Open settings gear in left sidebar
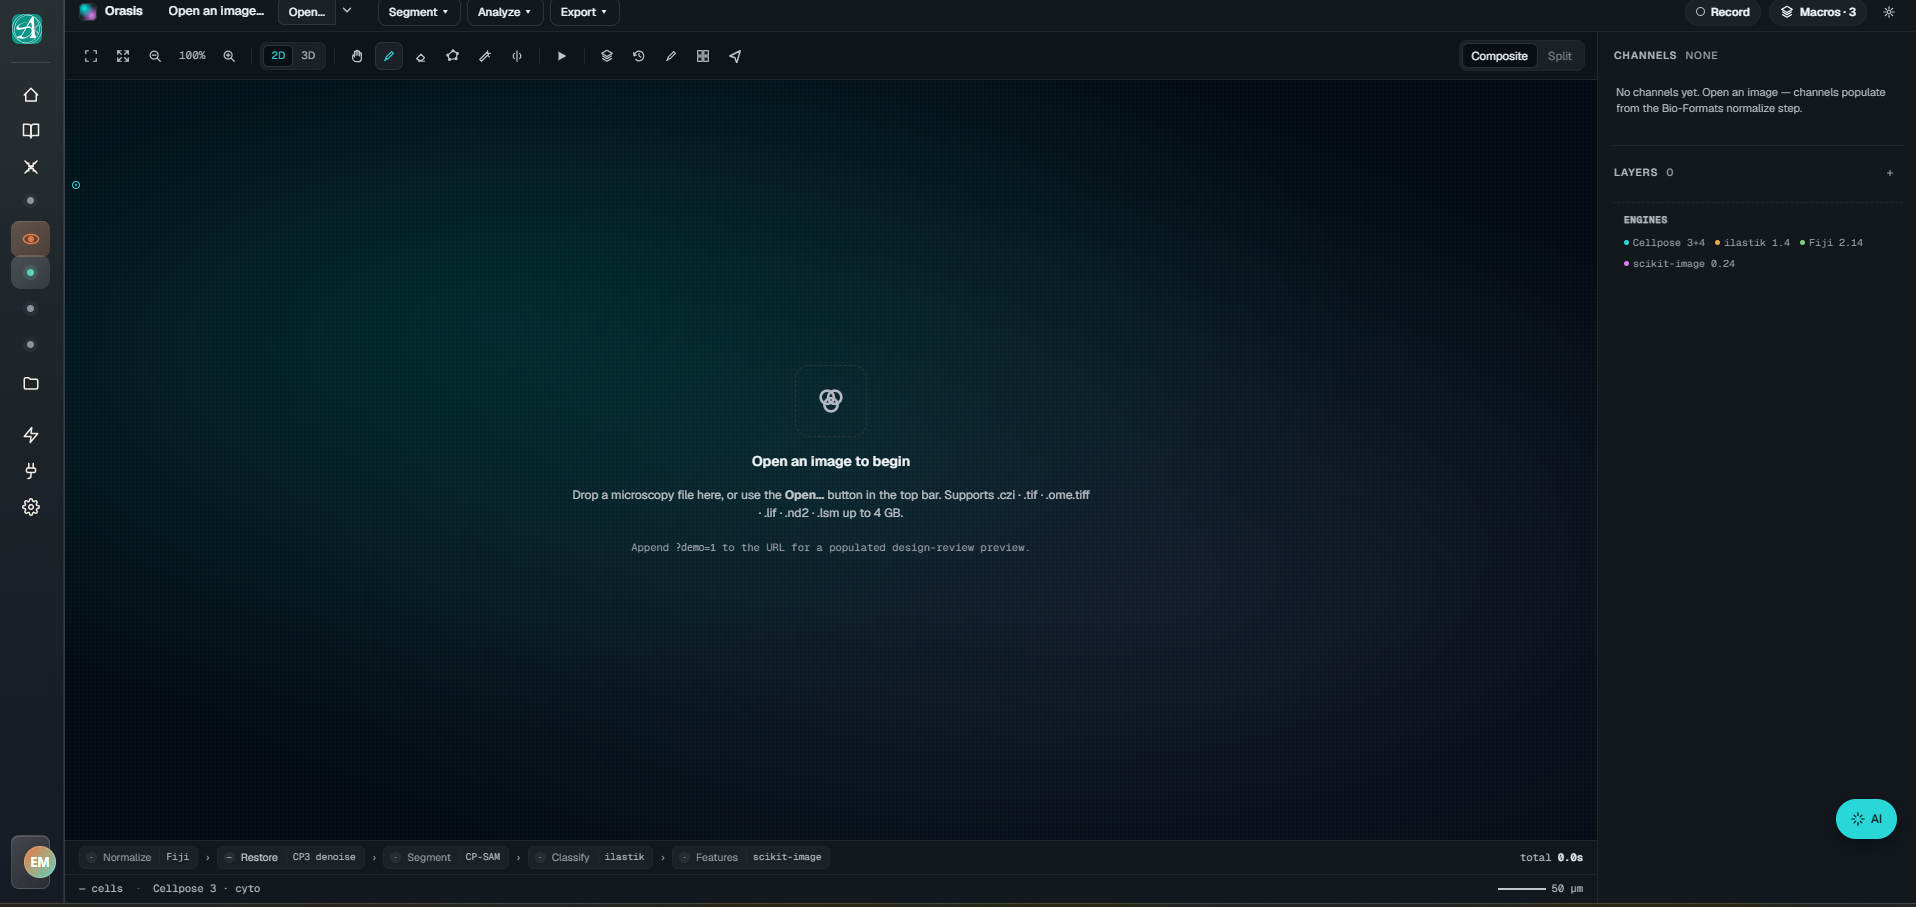The width and height of the screenshot is (1916, 907). click(31, 507)
